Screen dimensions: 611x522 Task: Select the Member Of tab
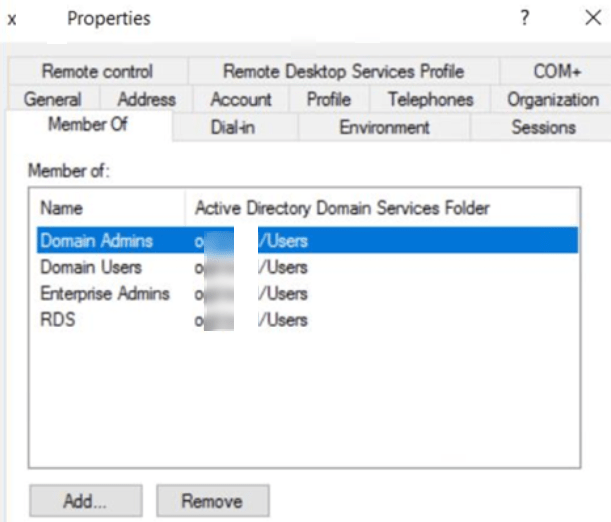click(x=88, y=126)
